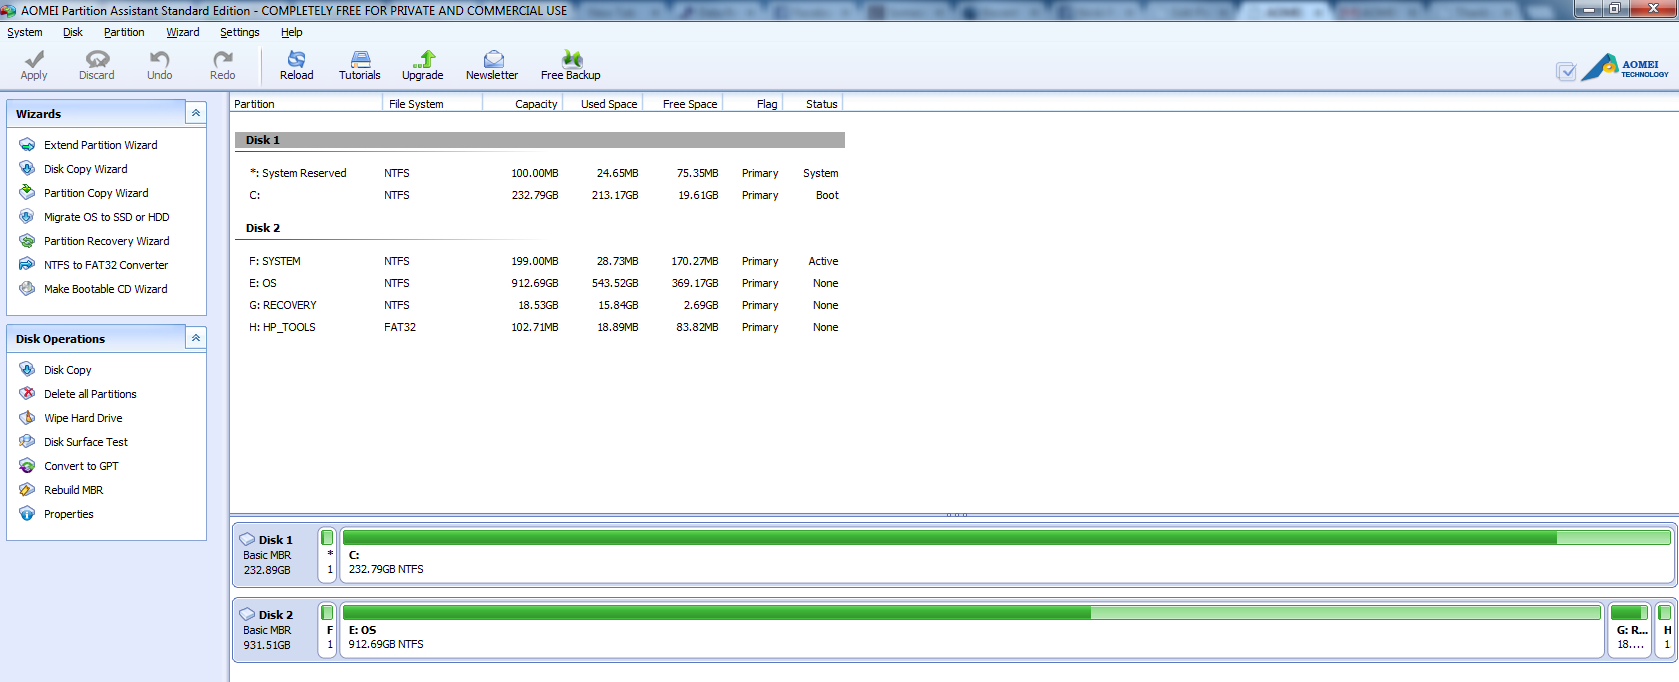The height and width of the screenshot is (682, 1679).
Task: Sort by Used Space column header
Action: (x=602, y=104)
